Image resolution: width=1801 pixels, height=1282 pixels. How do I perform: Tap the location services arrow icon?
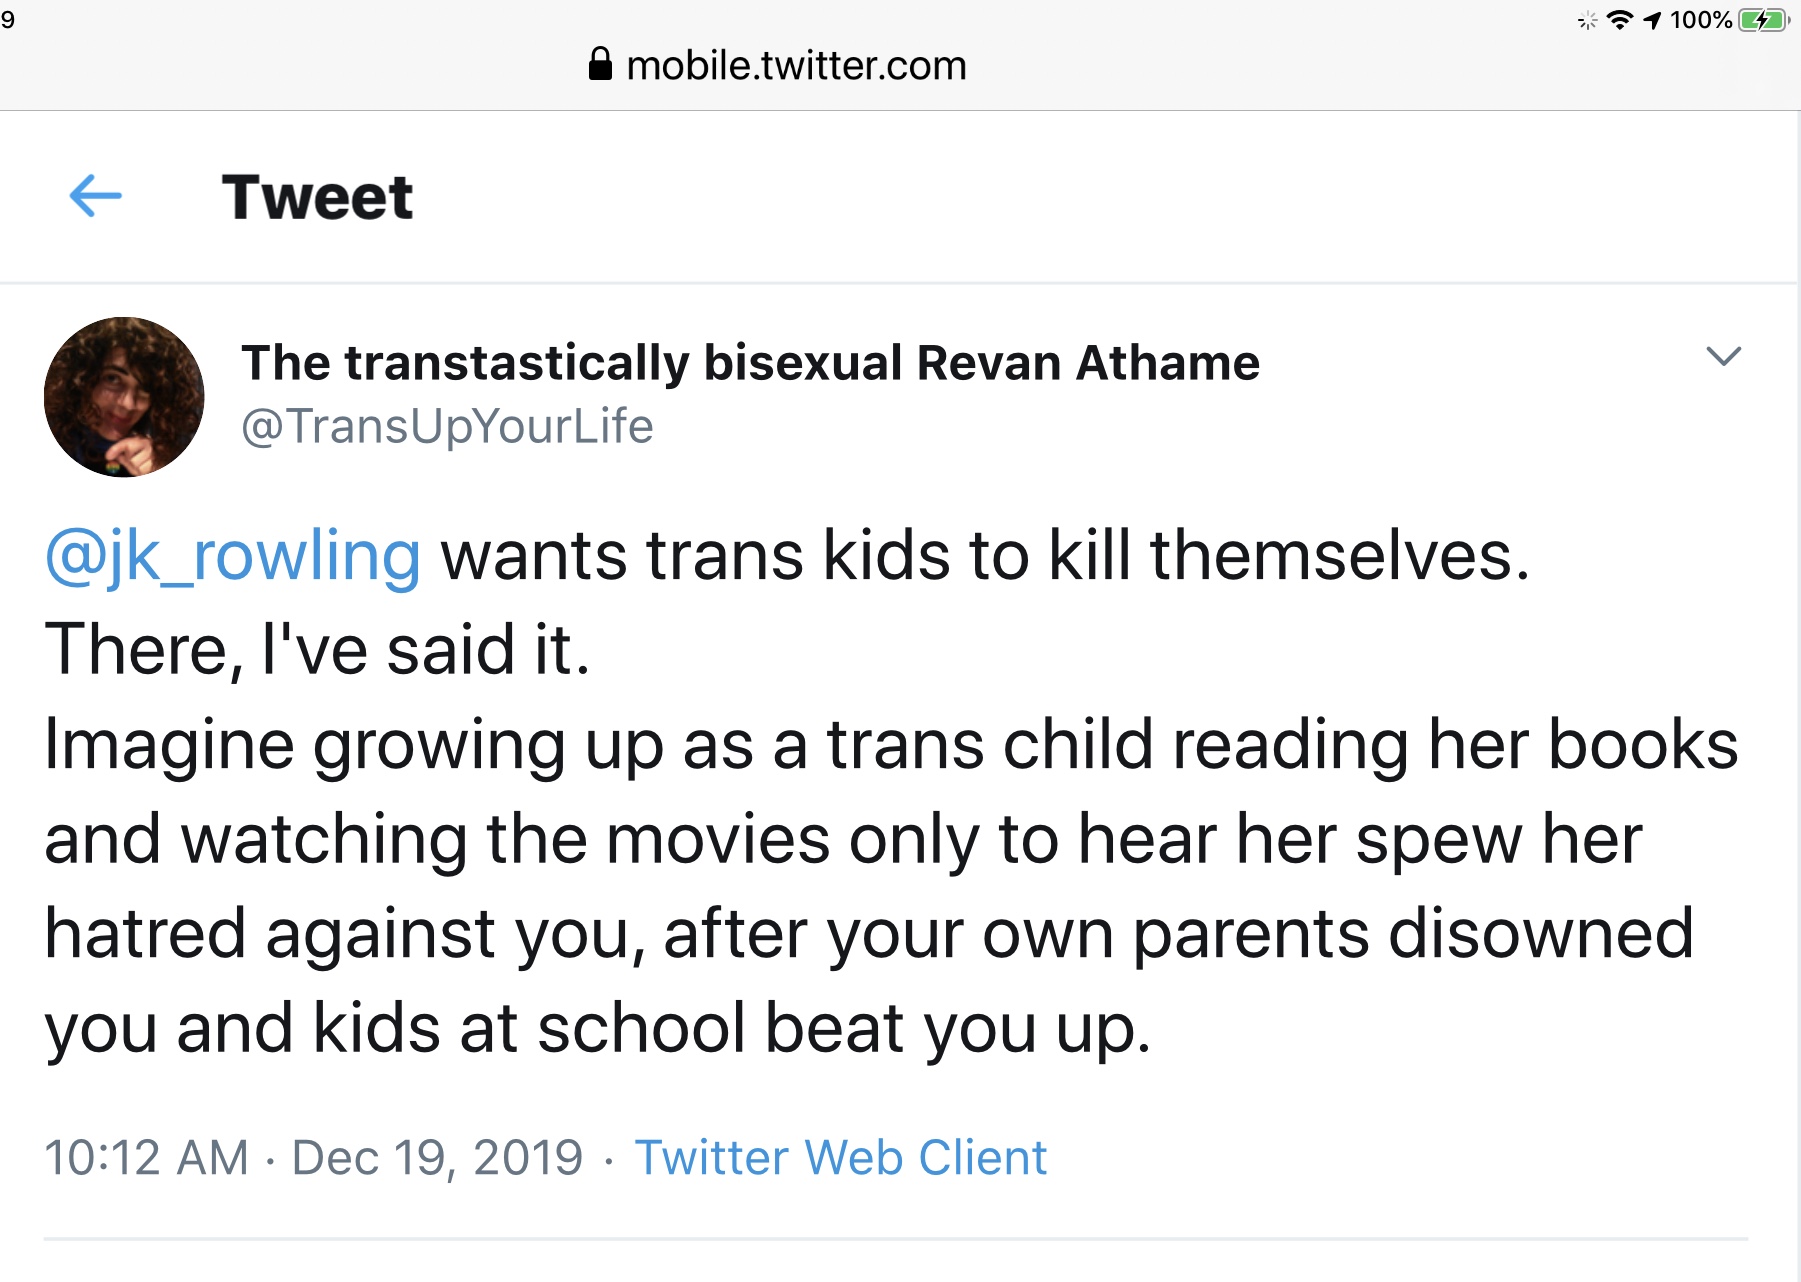tap(1652, 20)
